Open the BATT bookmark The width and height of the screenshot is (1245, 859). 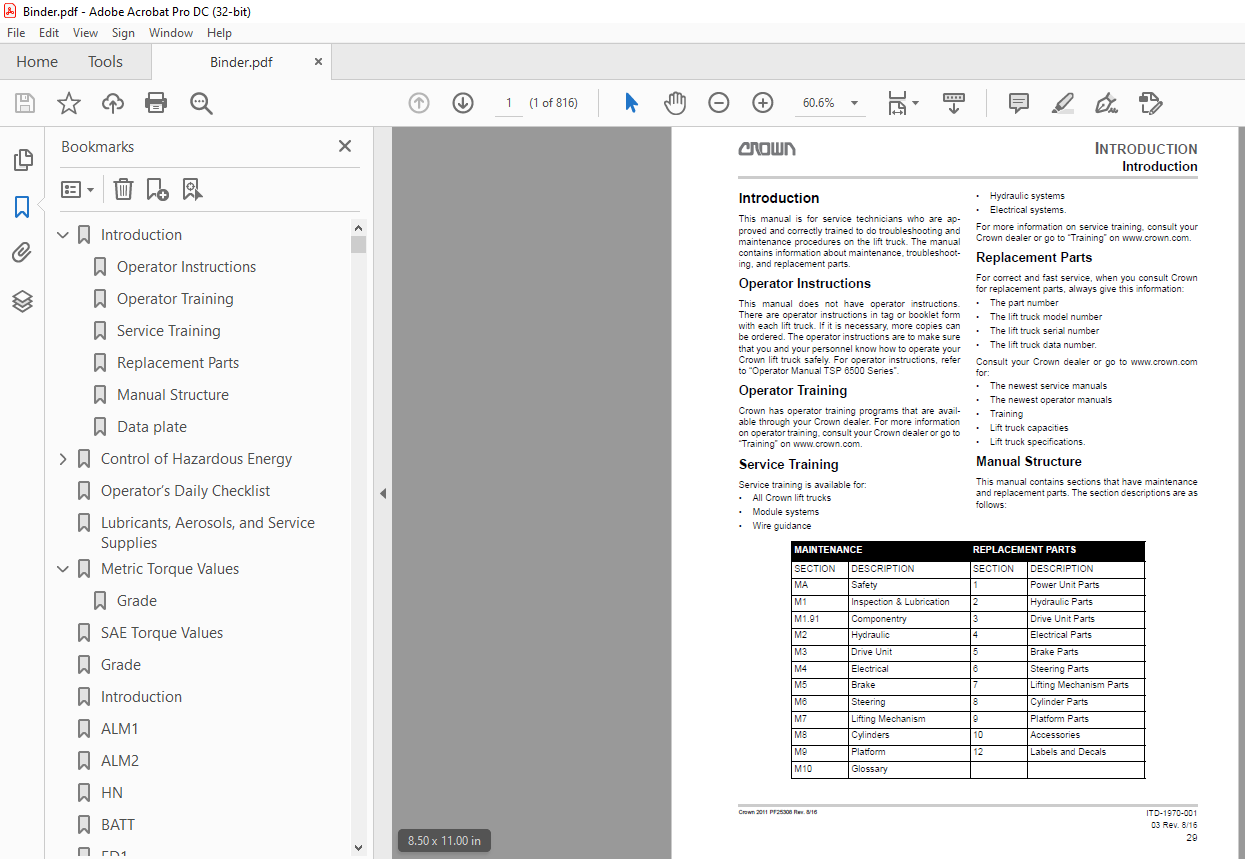[117, 825]
